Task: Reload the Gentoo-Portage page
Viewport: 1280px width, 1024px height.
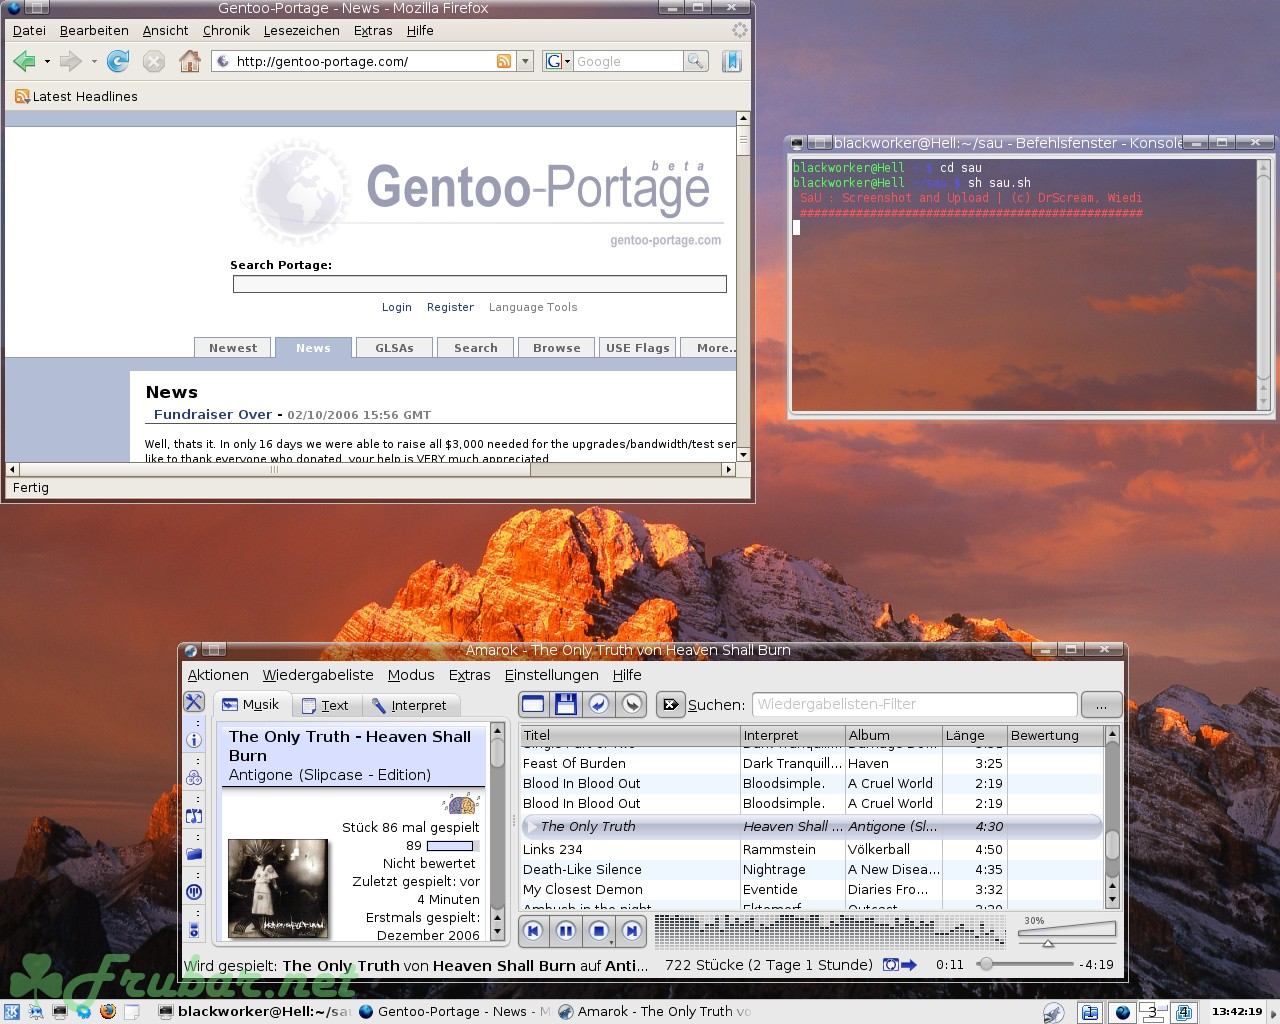Action: pos(118,62)
